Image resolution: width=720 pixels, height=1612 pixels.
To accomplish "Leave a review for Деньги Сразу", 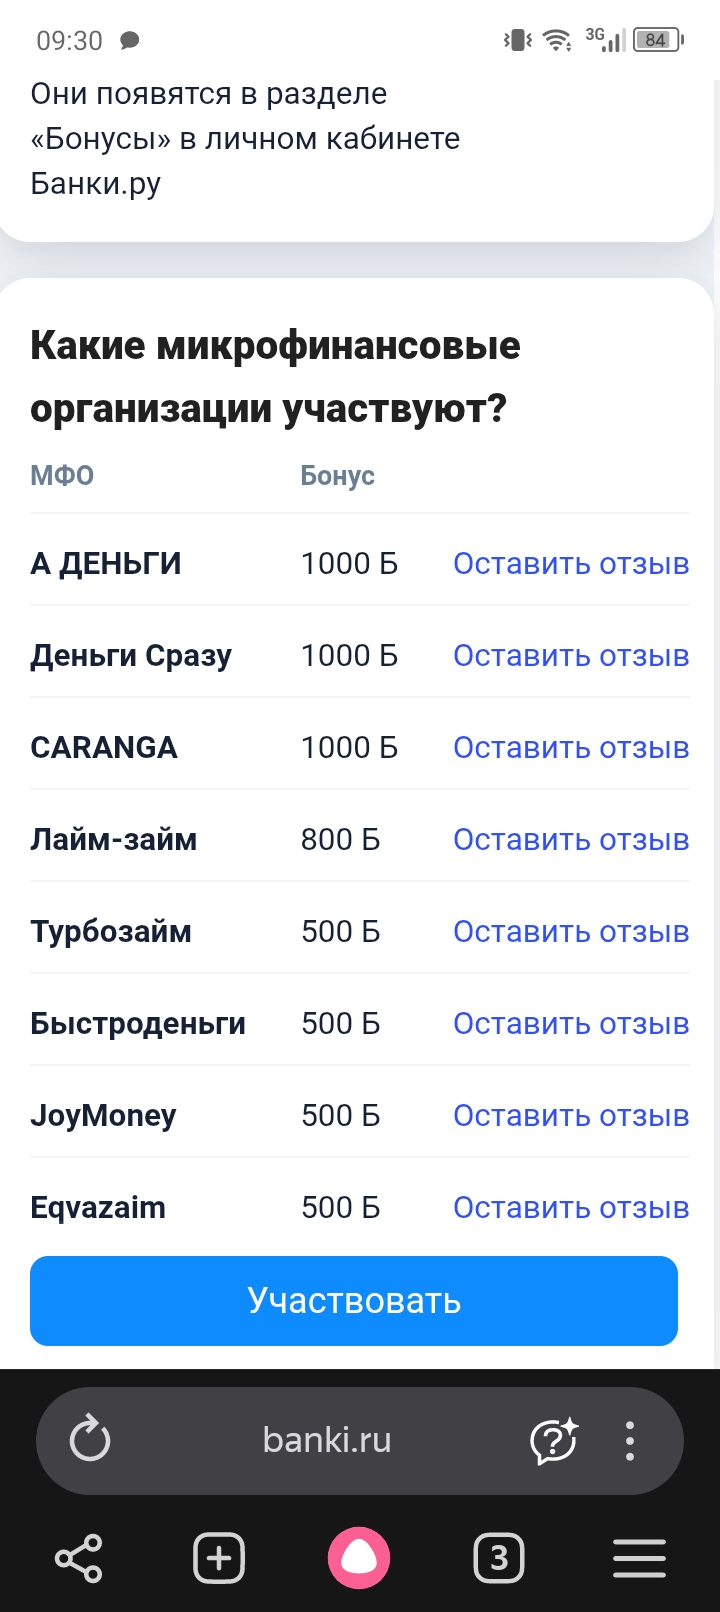I will pos(571,656).
